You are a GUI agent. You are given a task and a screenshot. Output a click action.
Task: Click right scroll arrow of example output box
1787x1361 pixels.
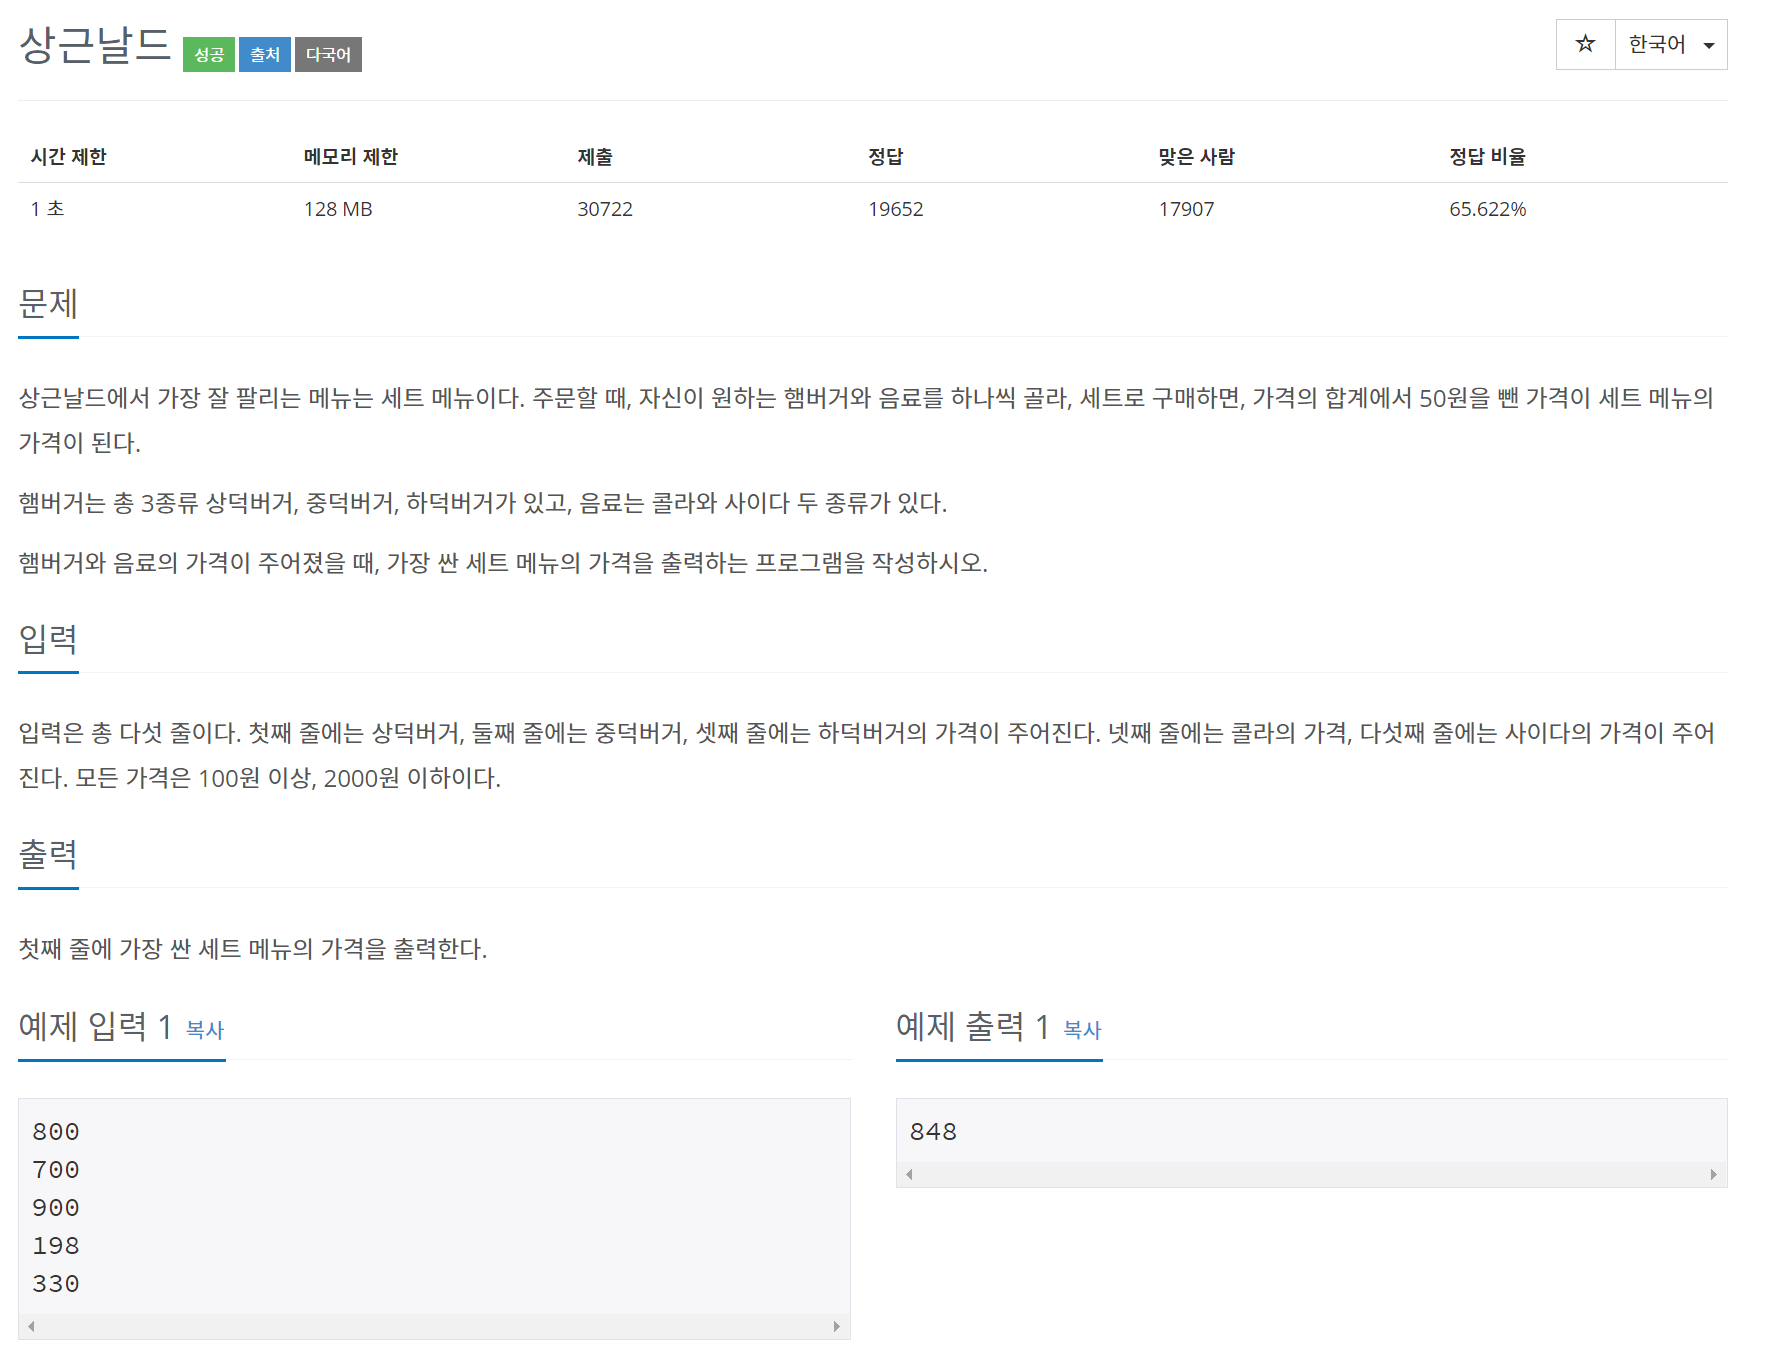click(1714, 1174)
